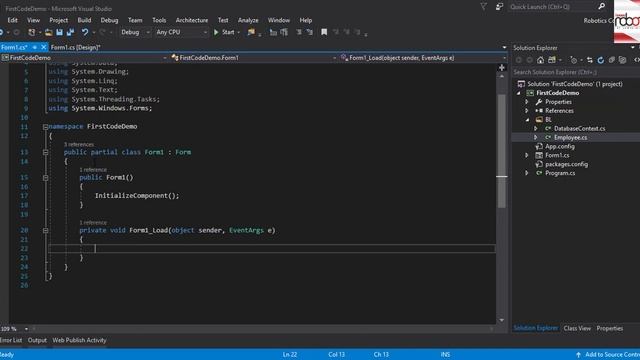Click the feedback icon beside Quick Launch

[x=499, y=7]
